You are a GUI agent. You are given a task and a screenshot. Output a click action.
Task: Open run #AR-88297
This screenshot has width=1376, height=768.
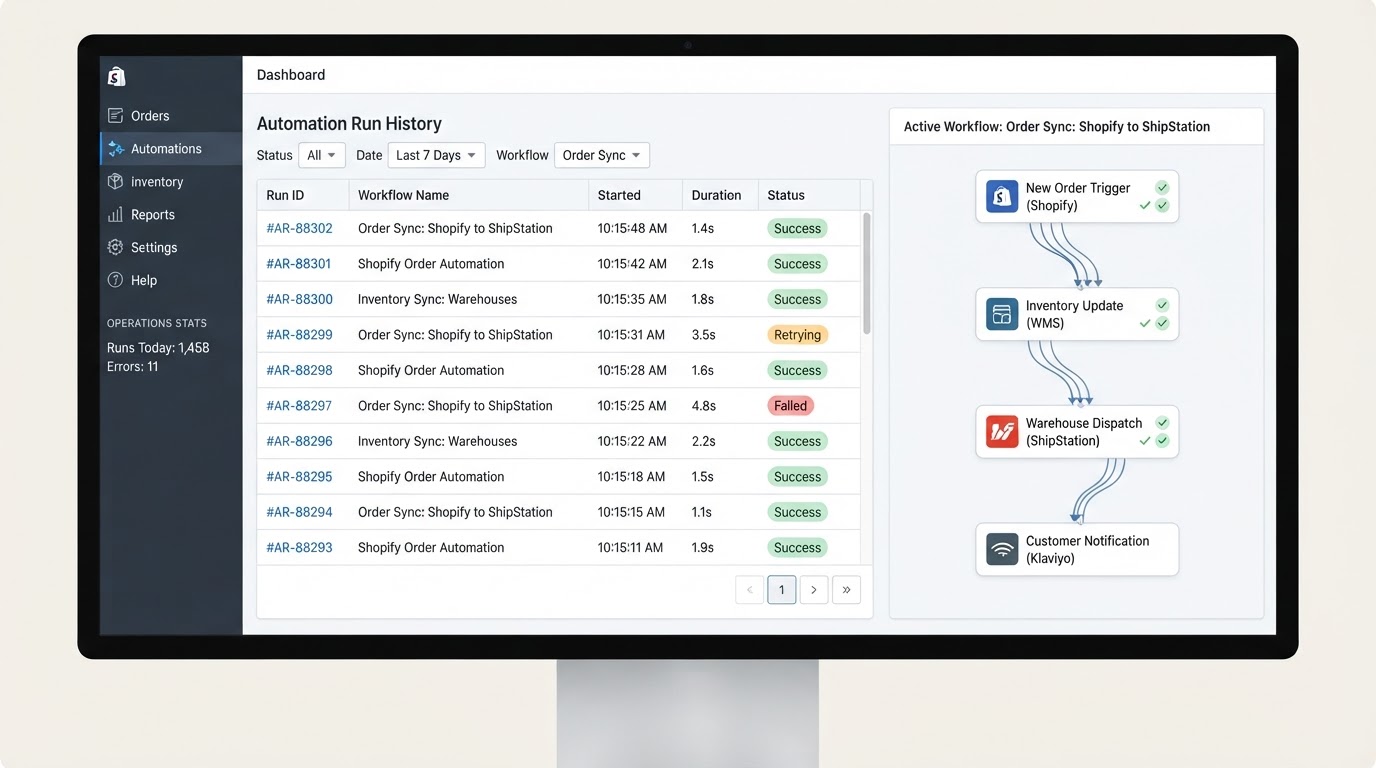point(299,406)
